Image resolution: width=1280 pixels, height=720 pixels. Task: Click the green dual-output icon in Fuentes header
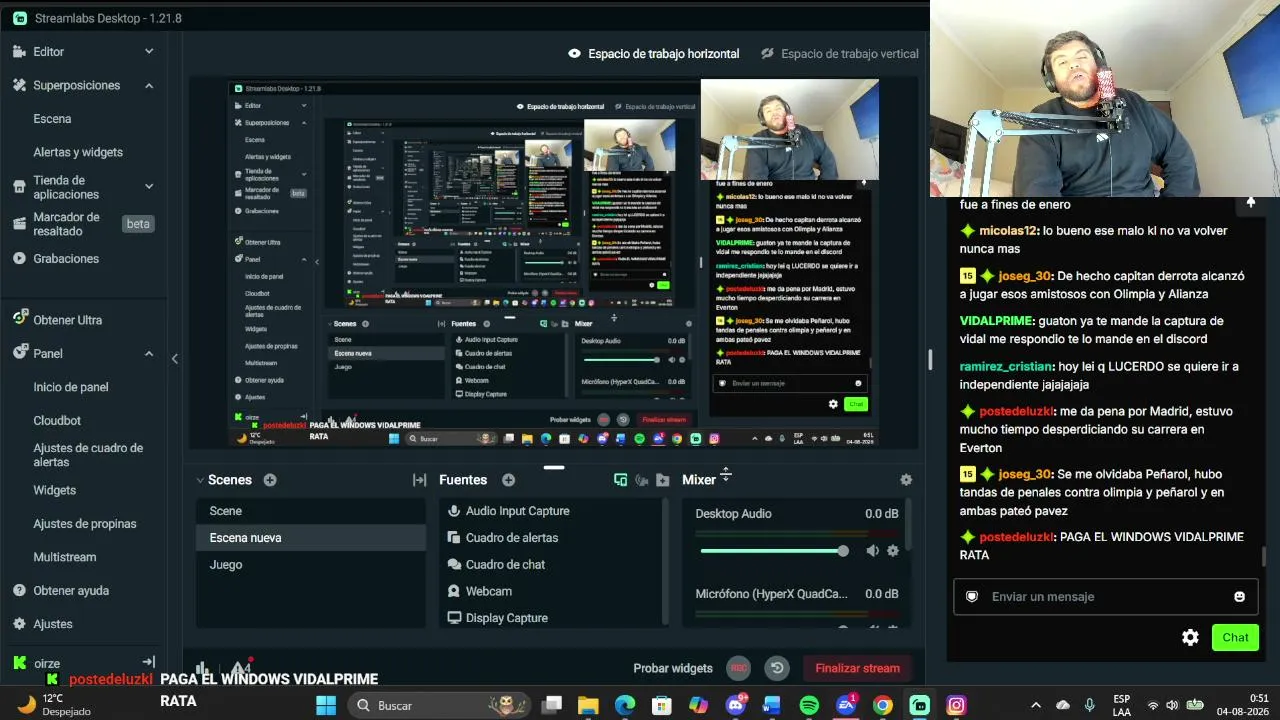620,480
